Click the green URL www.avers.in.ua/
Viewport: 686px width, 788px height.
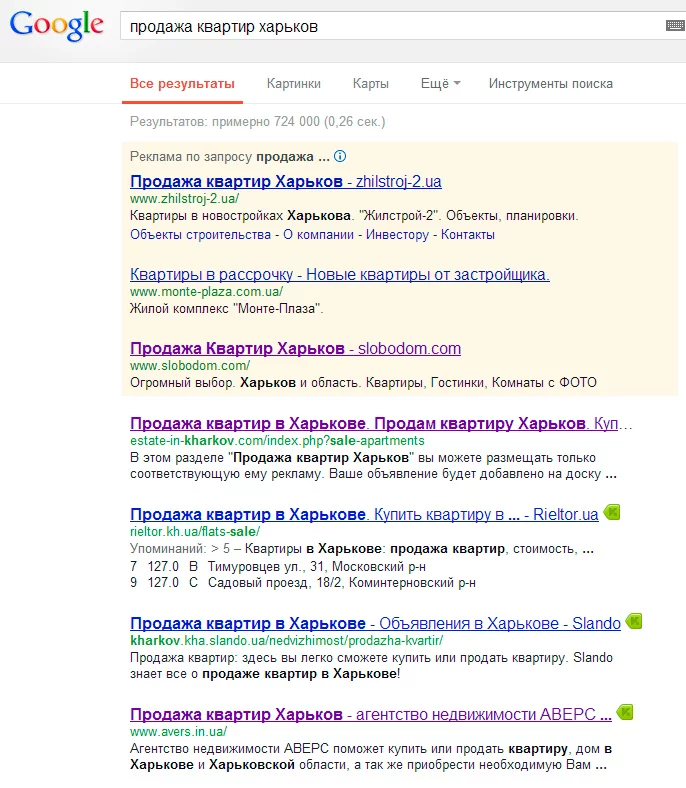[178, 731]
